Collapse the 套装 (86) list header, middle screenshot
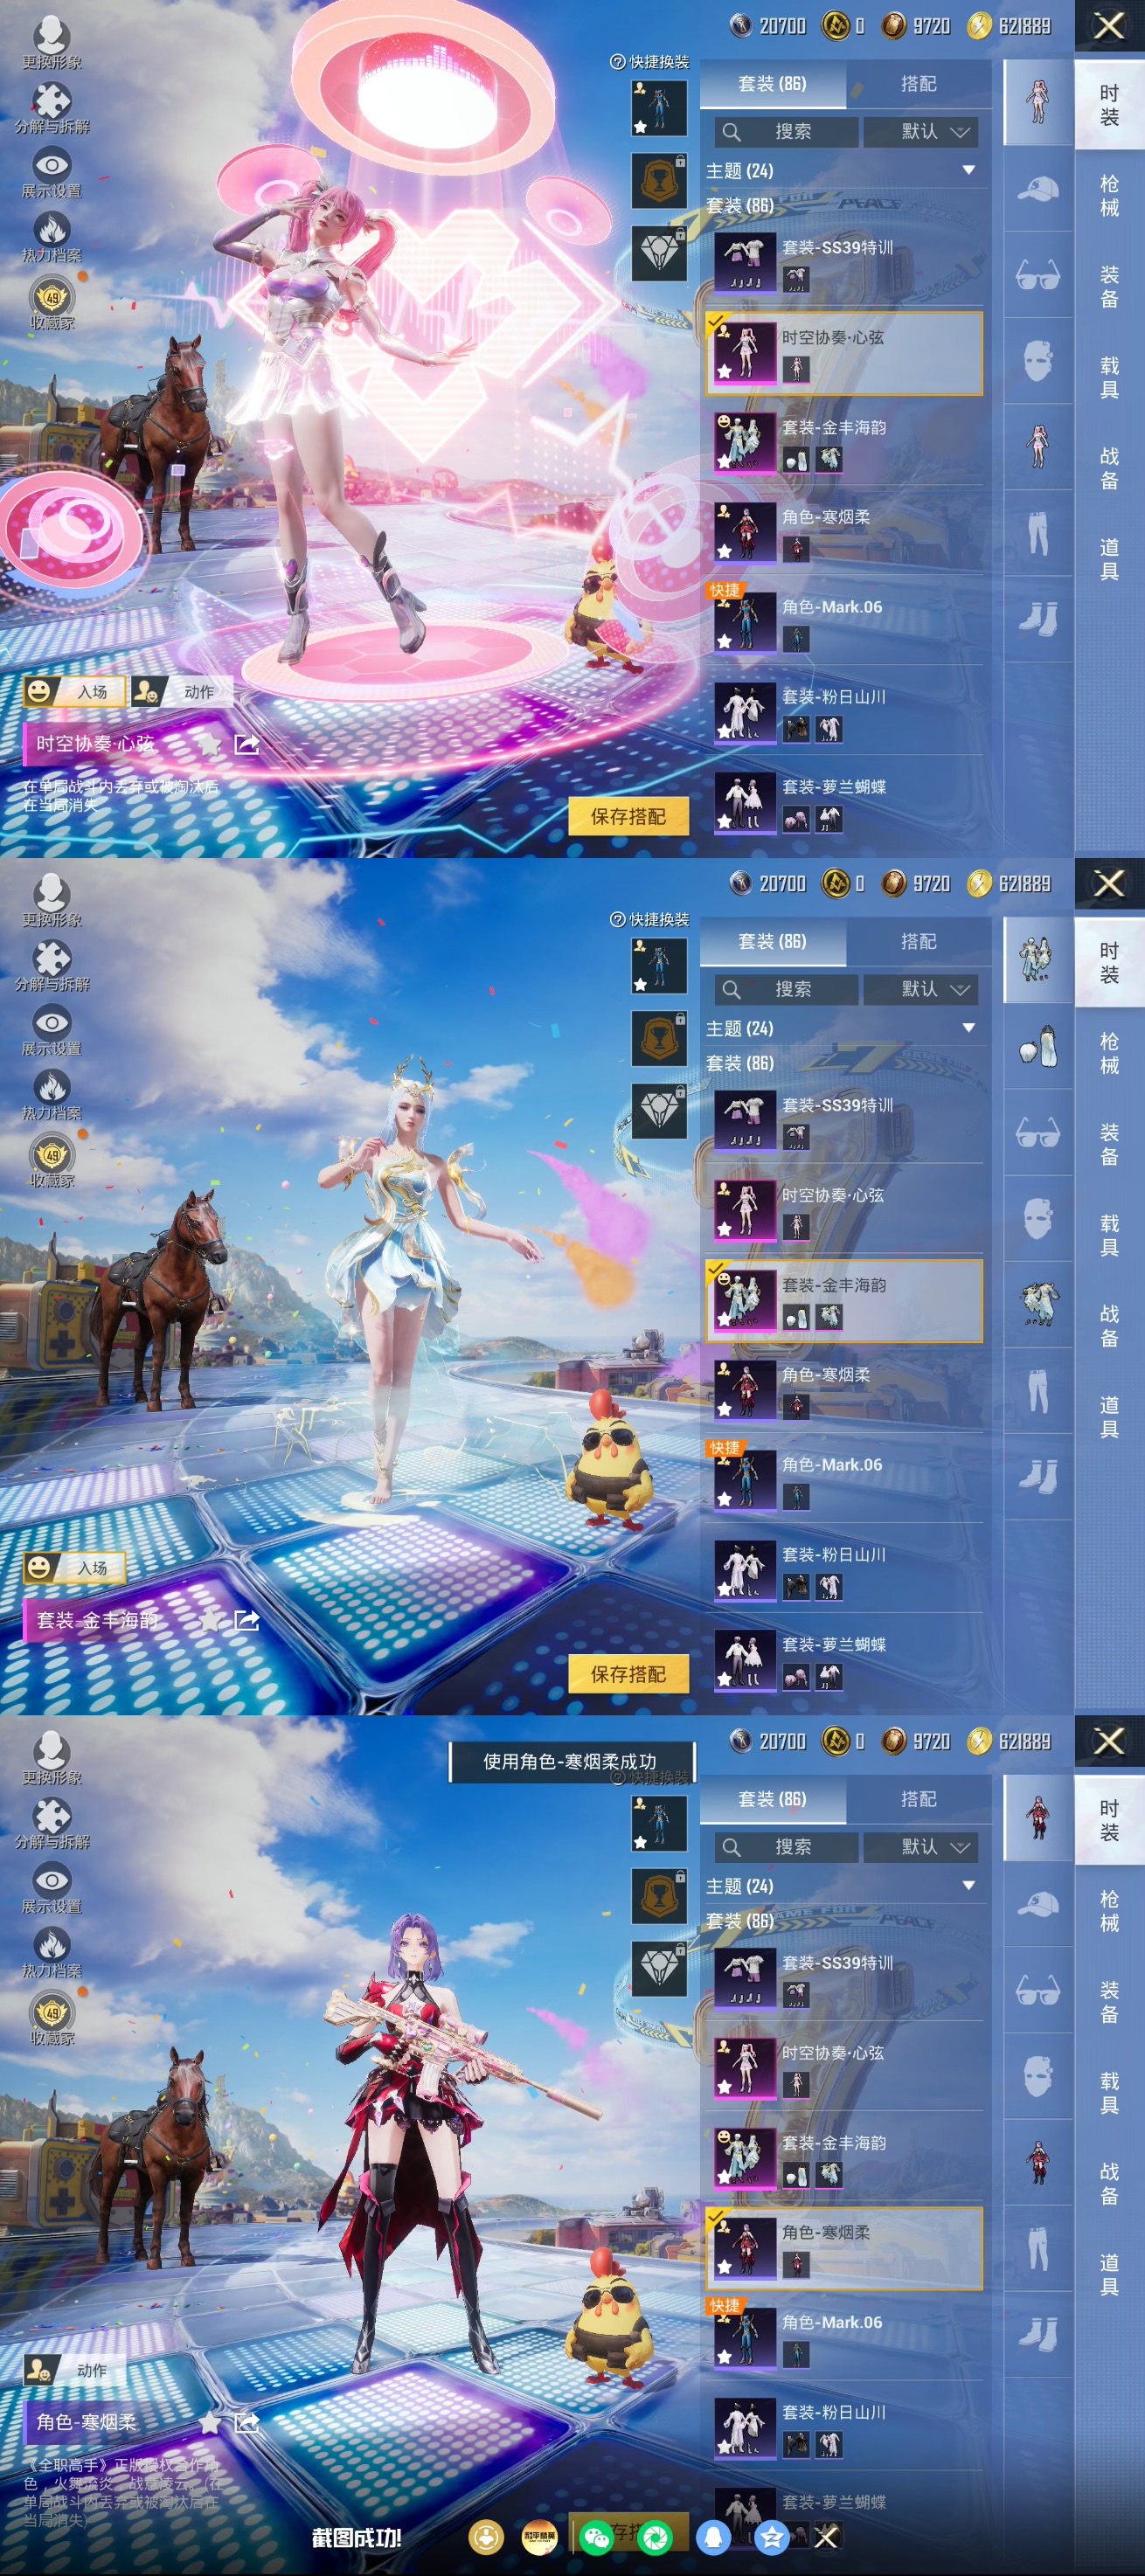Viewport: 1145px width, 2576px height. tap(741, 1064)
